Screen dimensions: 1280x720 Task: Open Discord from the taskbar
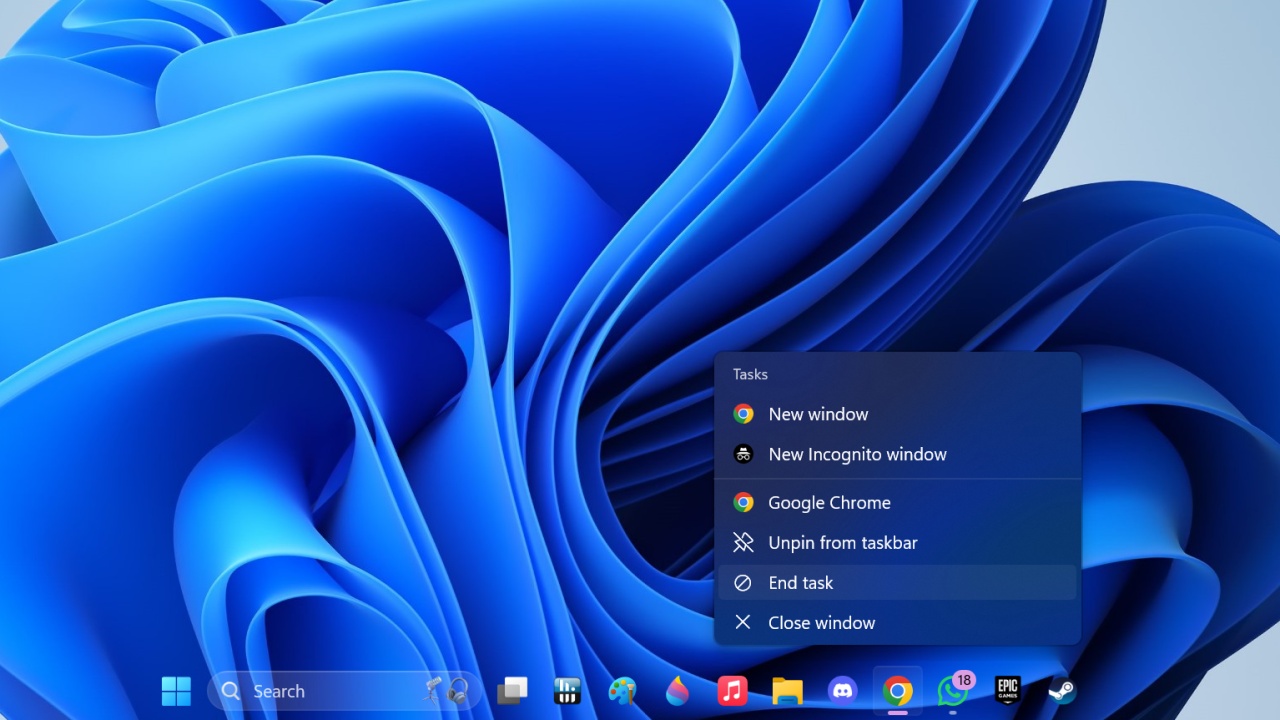[x=841, y=690]
